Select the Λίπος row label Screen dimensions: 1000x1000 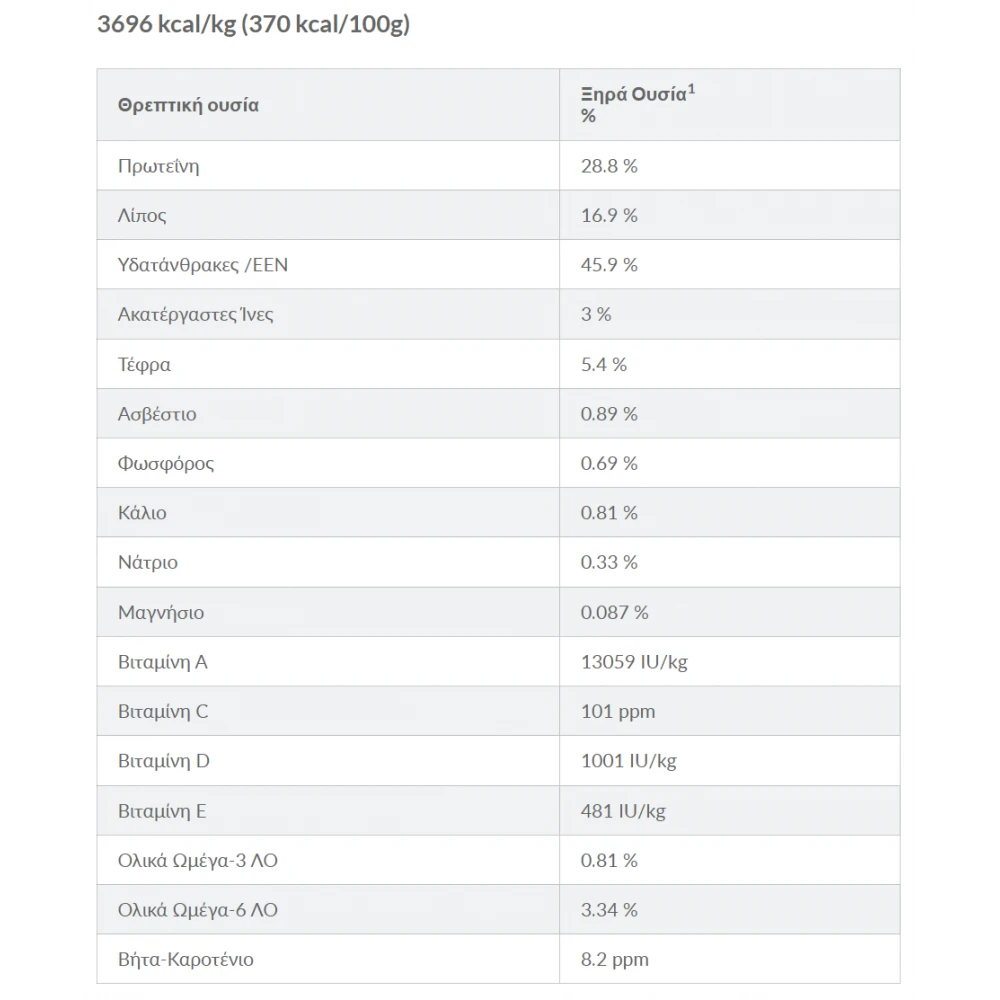(x=142, y=215)
